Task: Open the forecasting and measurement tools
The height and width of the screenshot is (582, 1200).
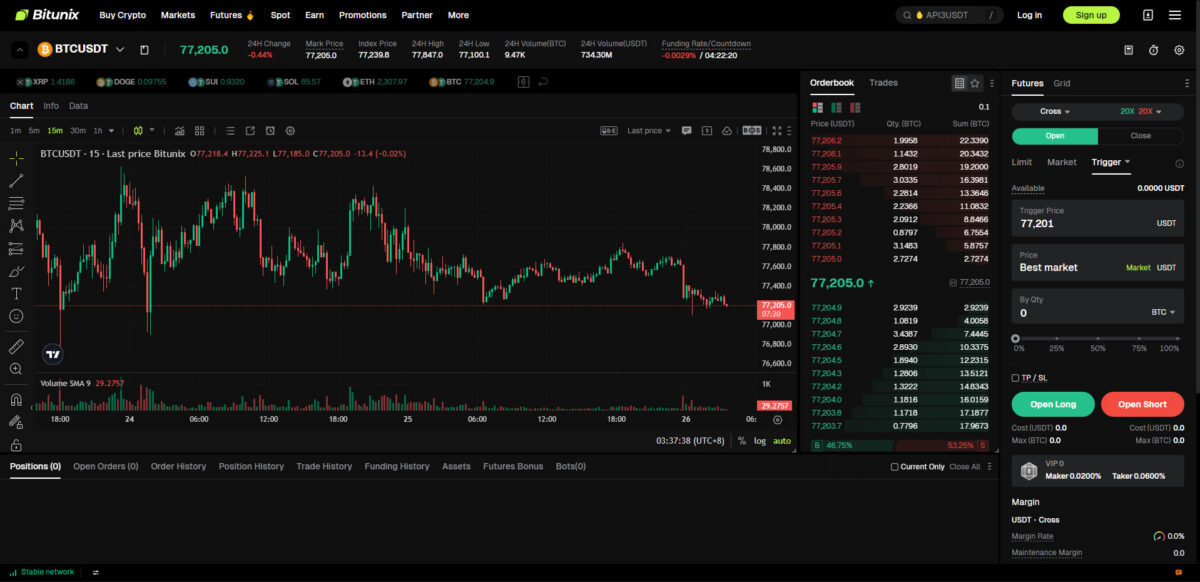Action: pyautogui.click(x=16, y=248)
